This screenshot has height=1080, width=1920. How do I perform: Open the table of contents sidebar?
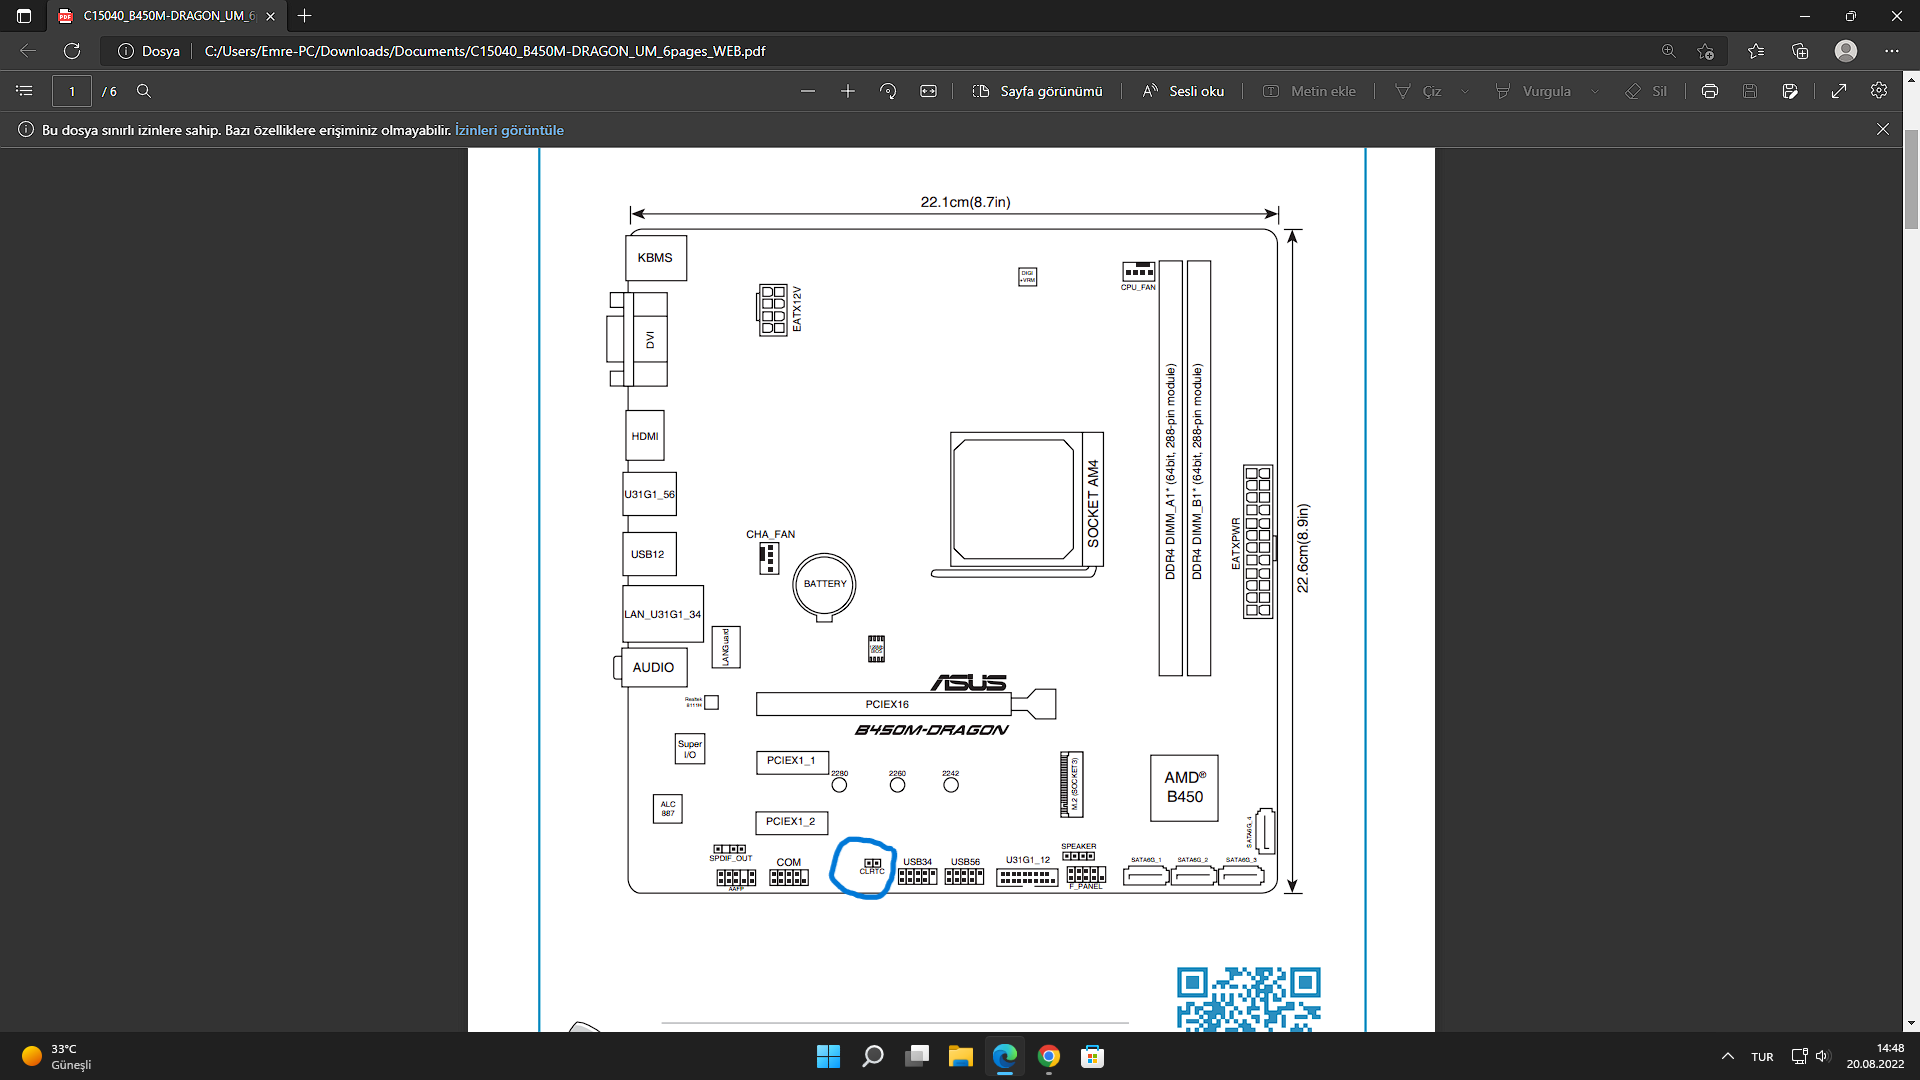point(24,91)
